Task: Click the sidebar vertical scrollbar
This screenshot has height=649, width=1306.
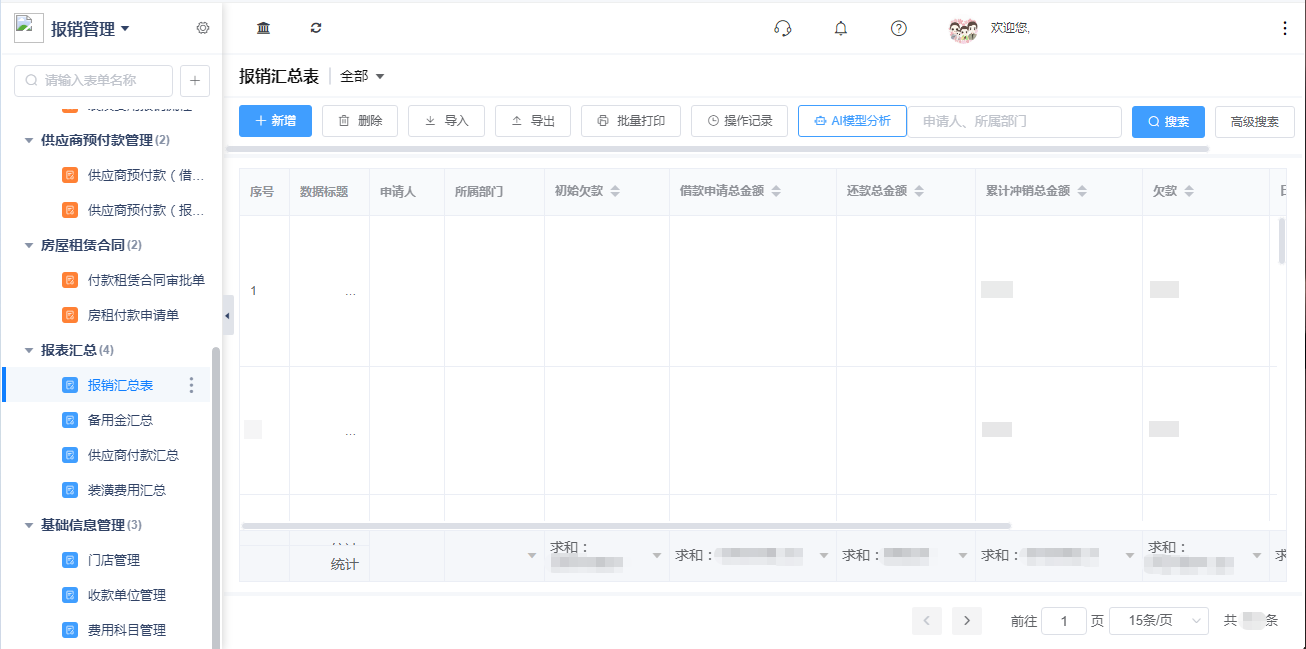Action: point(215,497)
